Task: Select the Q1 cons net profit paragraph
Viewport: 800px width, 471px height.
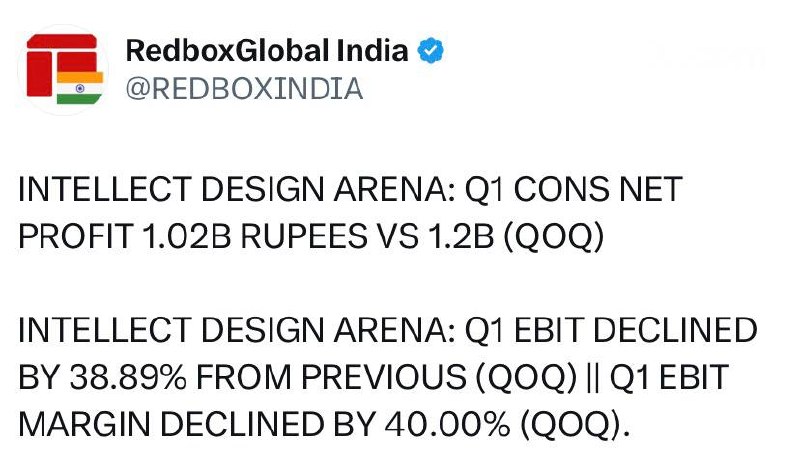Action: click(350, 213)
